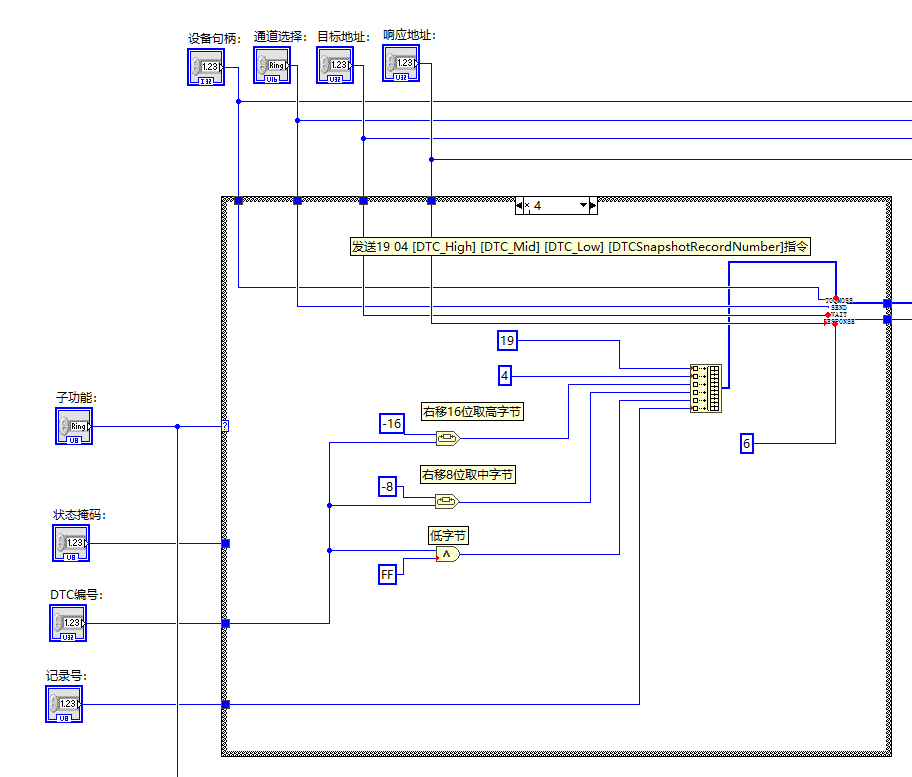Viewport: 912px width, 777px height.
Task: Select the 发送19 04 command comment label
Action: pyautogui.click(x=580, y=247)
